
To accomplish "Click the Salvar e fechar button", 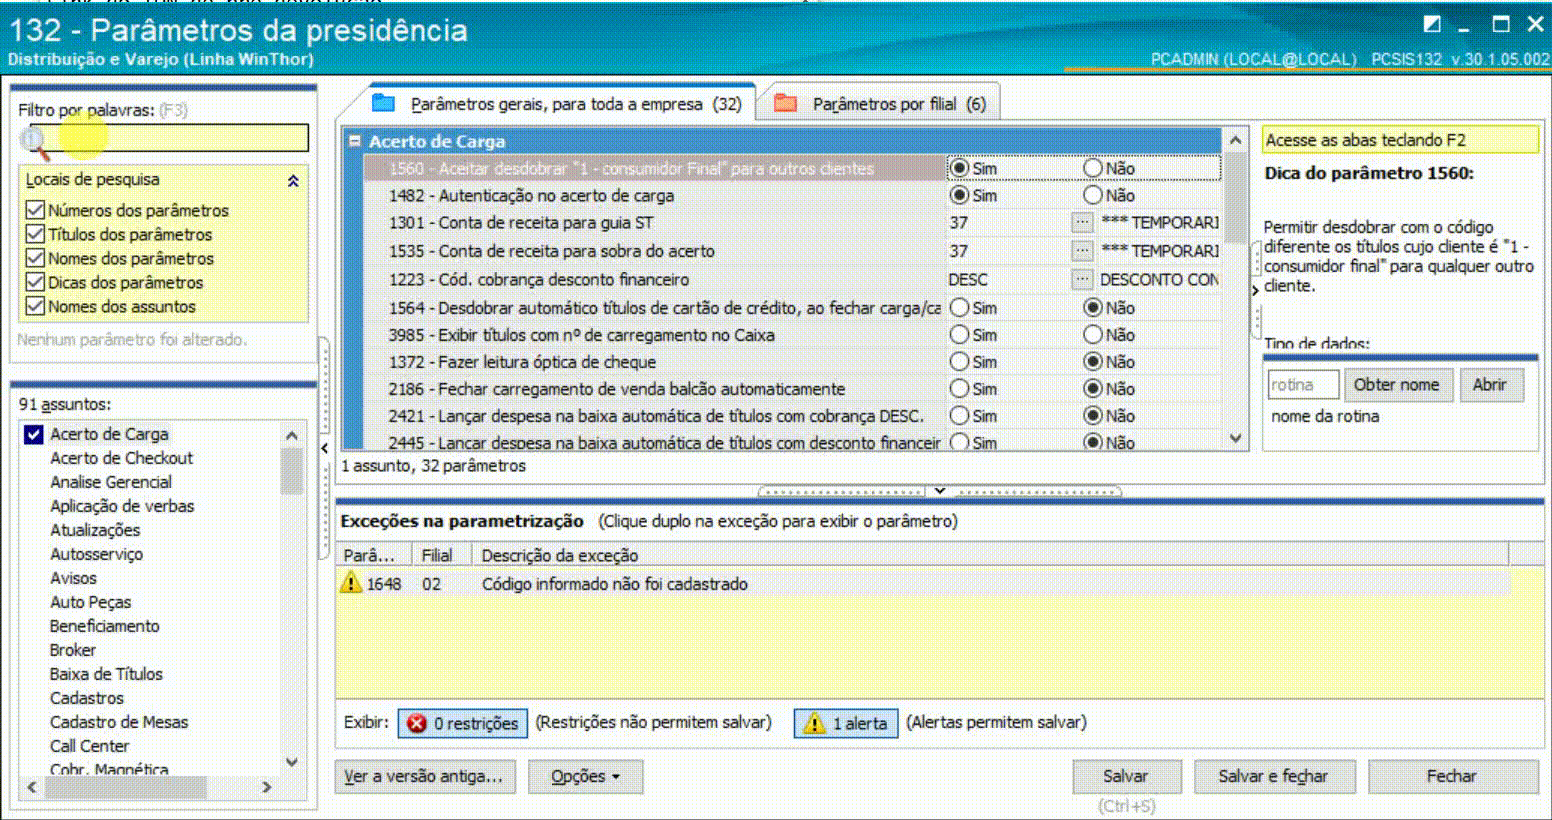I will 1275,775.
